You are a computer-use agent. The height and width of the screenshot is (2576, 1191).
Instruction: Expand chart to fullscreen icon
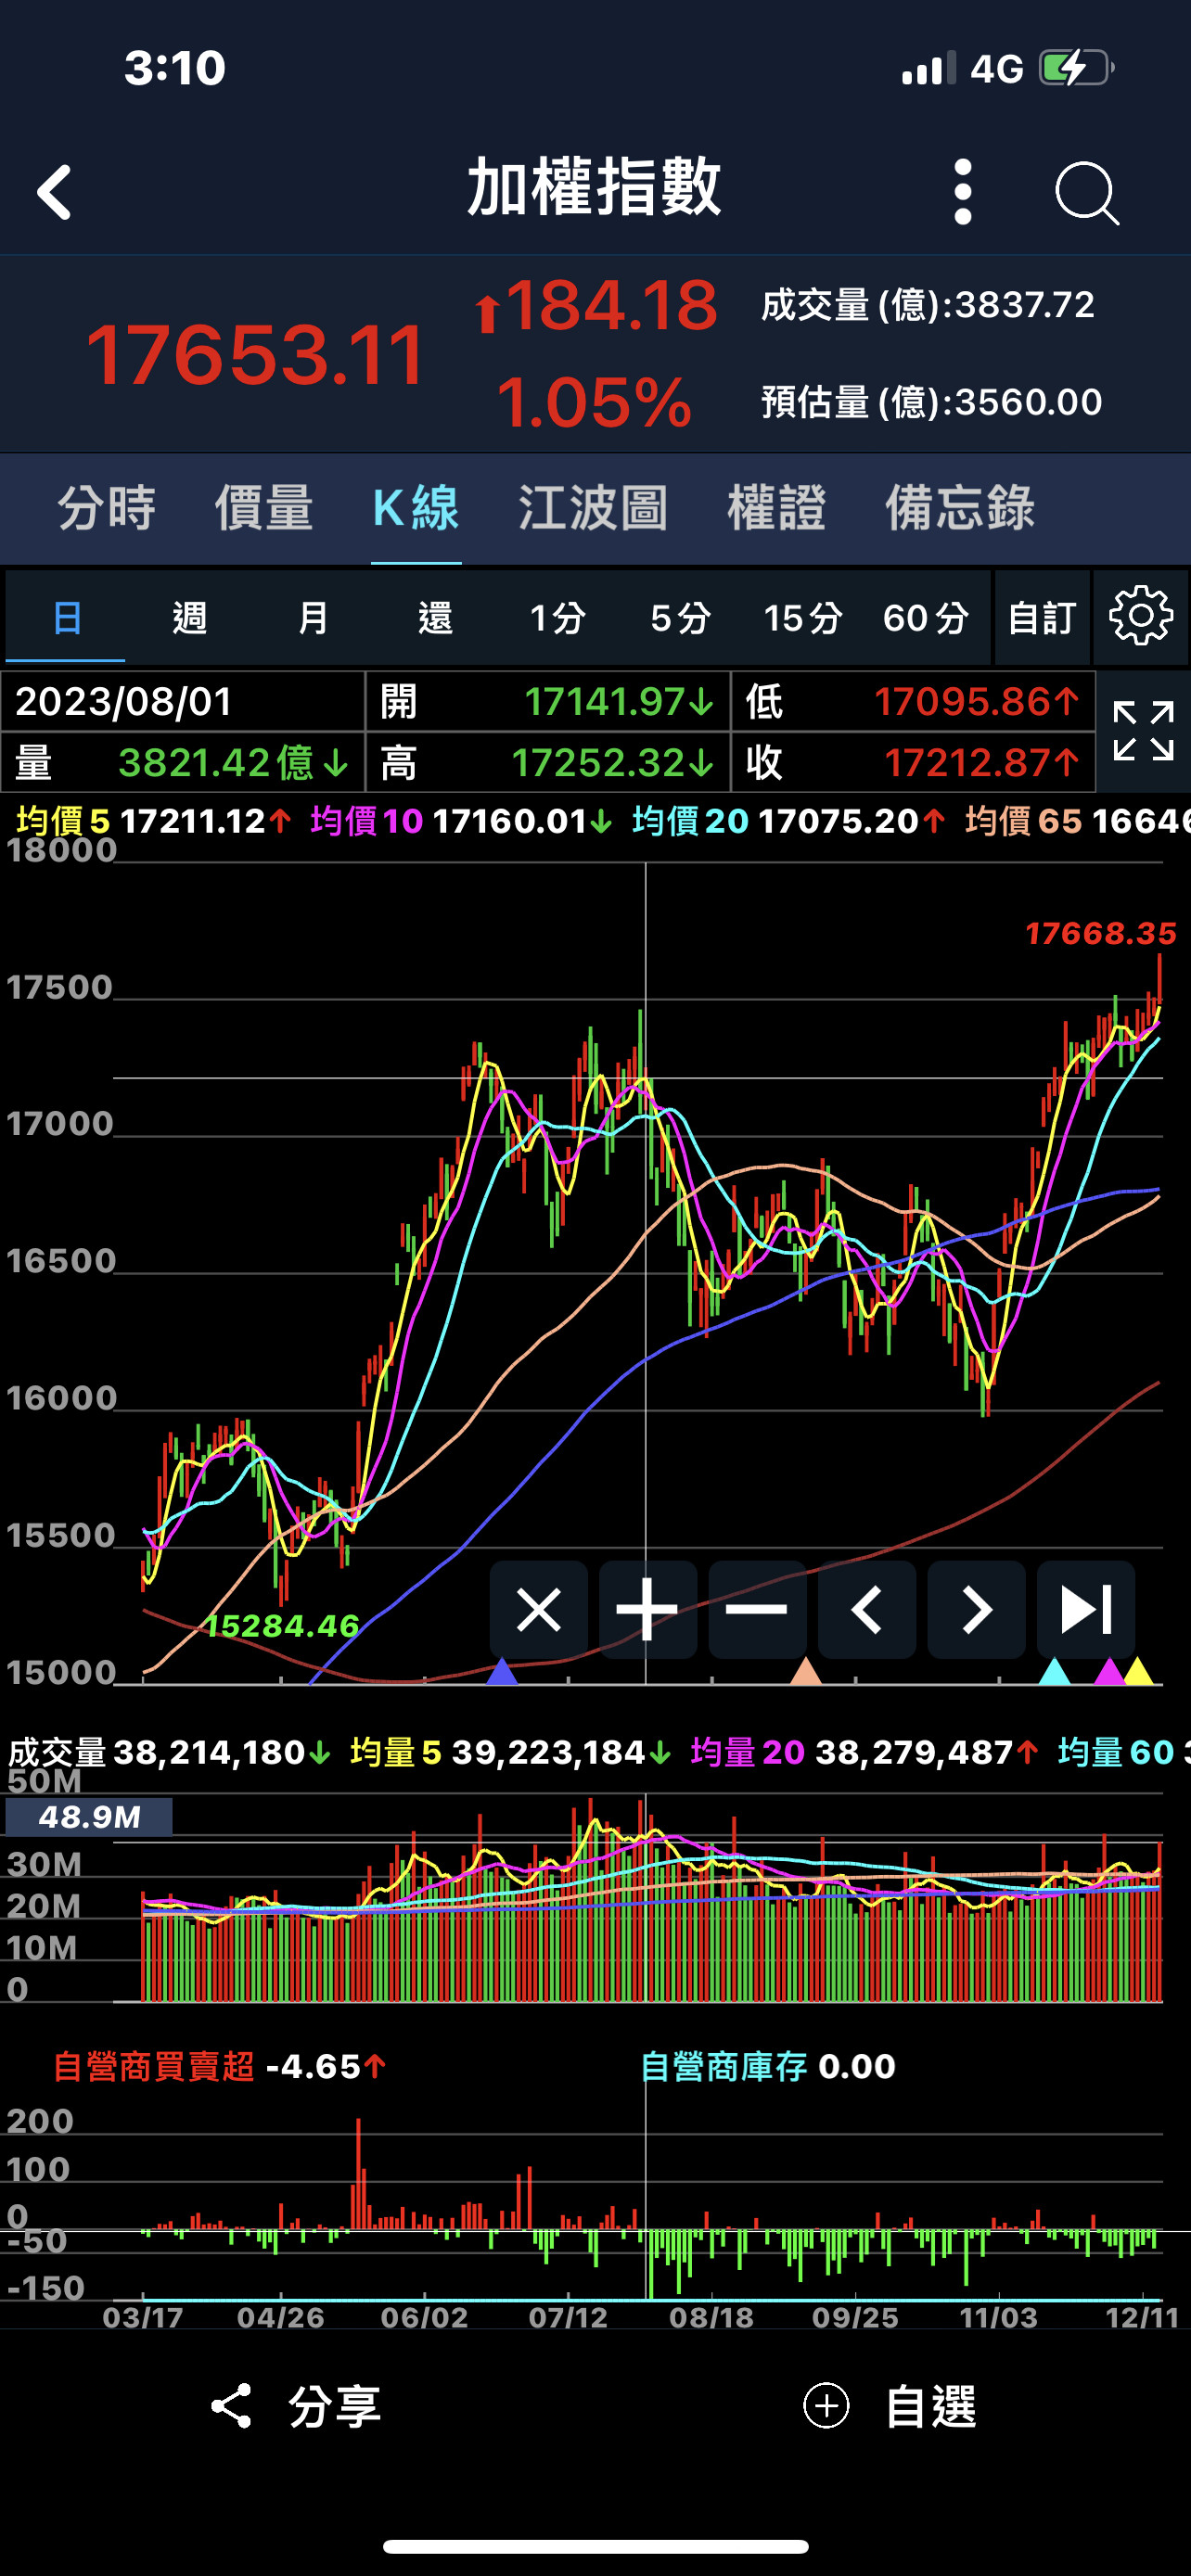[x=1143, y=731]
